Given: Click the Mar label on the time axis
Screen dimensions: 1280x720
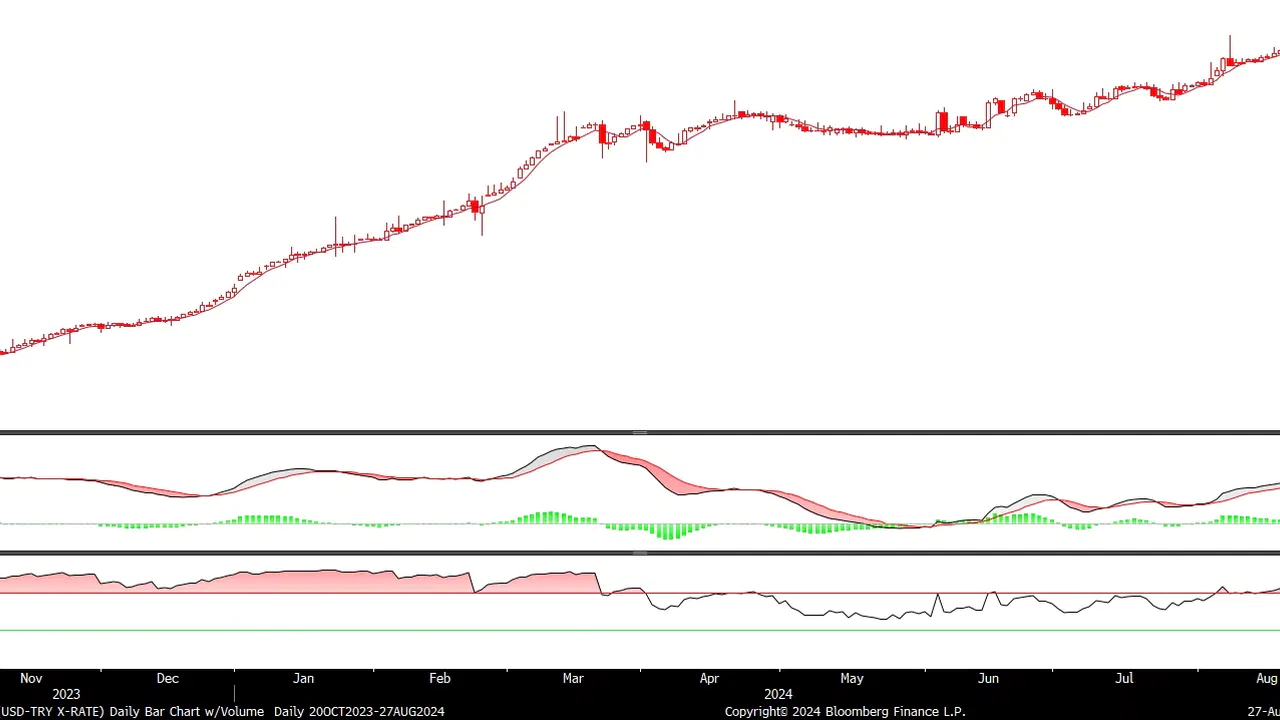Looking at the screenshot, I should click(573, 678).
